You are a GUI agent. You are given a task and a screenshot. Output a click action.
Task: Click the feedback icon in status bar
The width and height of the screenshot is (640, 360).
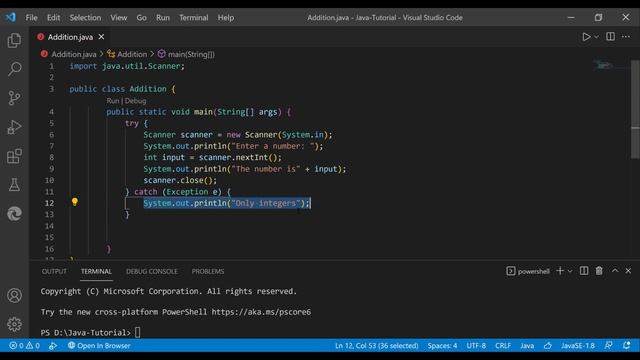pos(608,346)
